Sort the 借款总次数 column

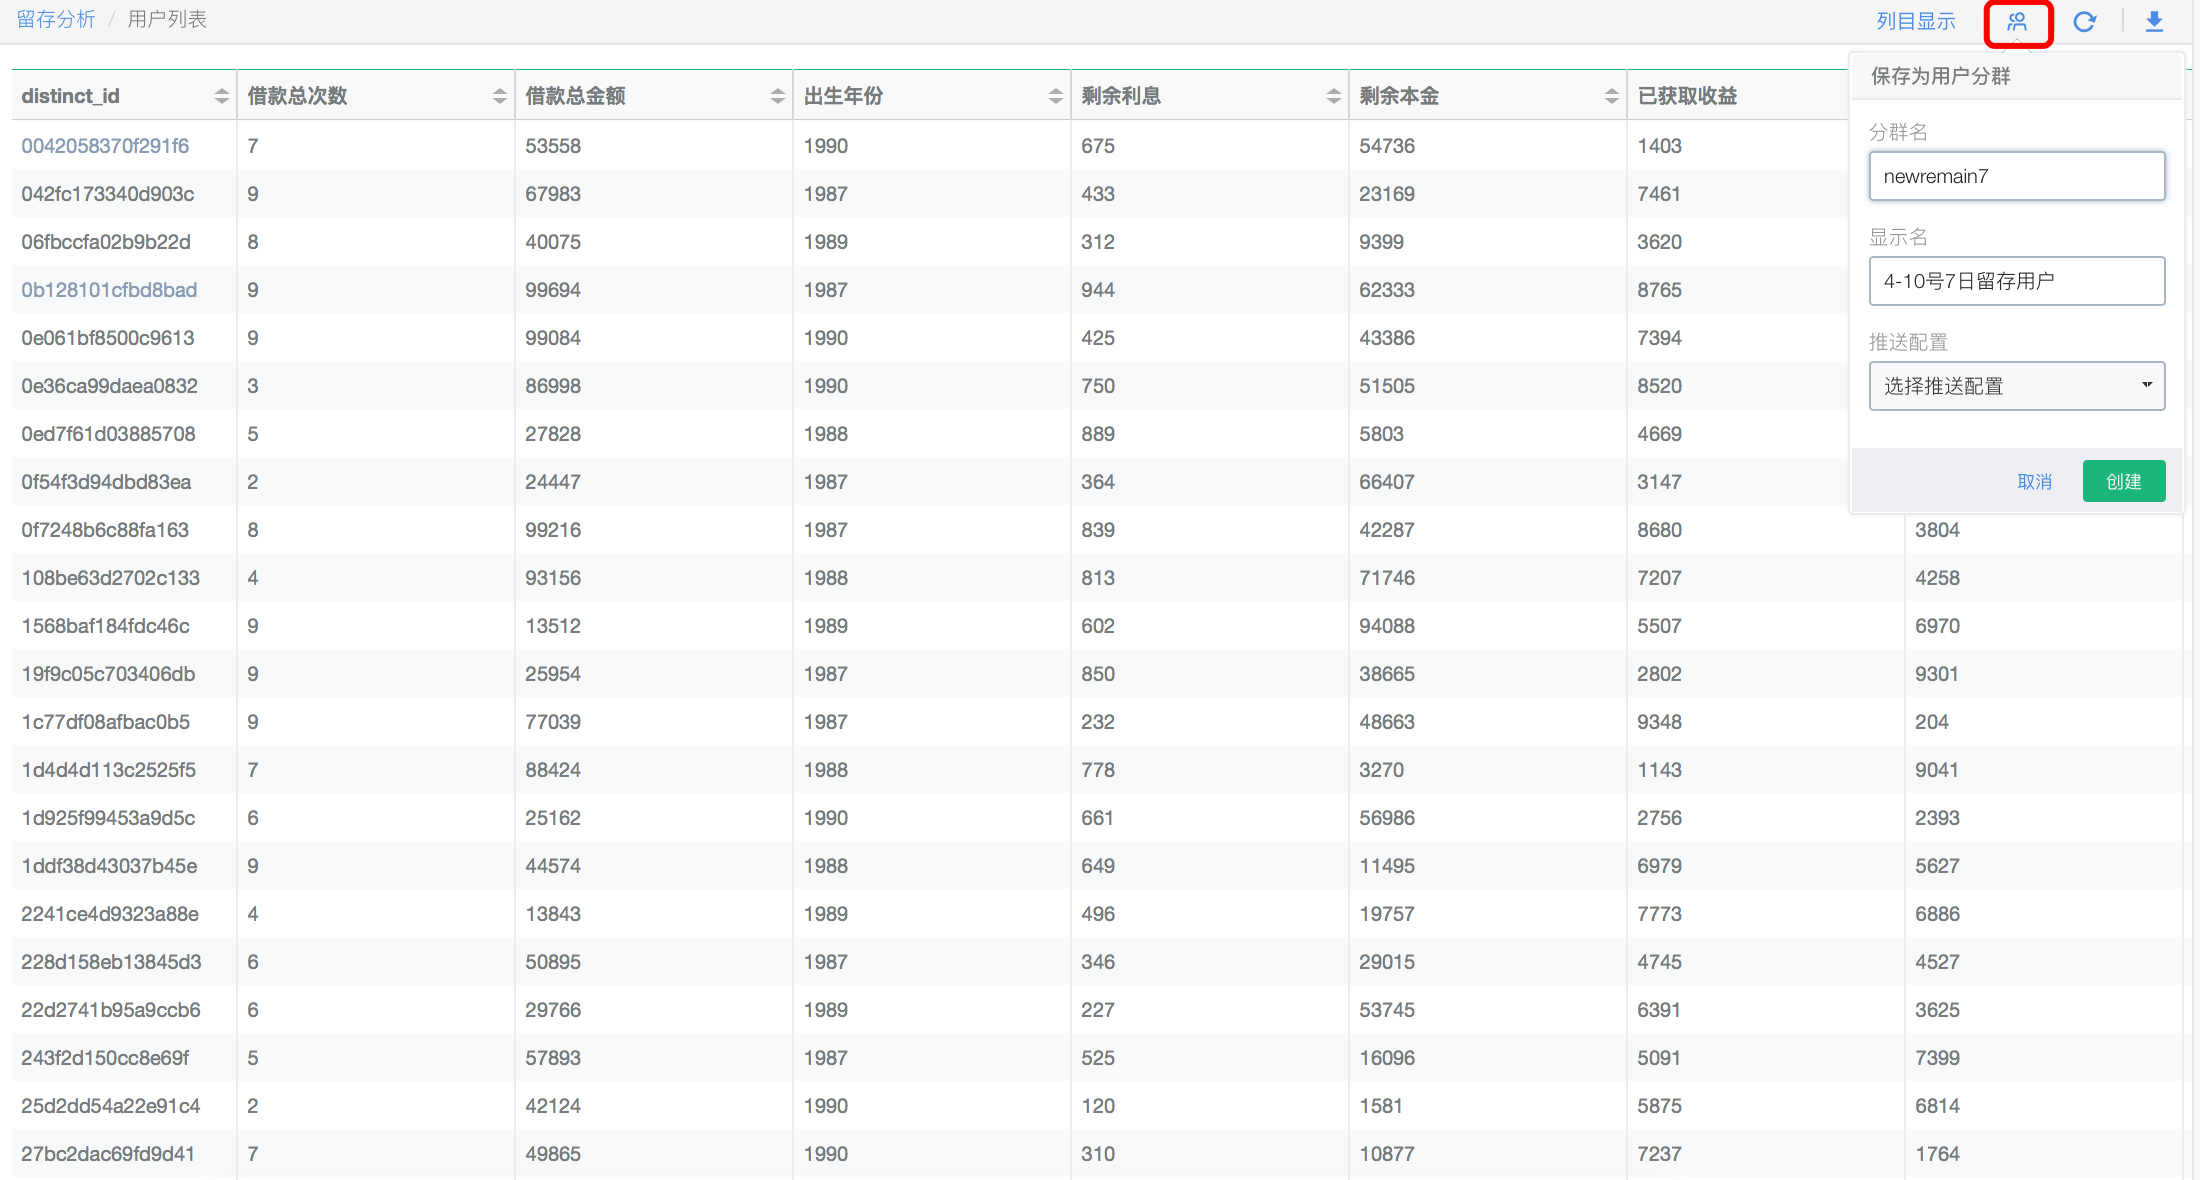pos(499,96)
